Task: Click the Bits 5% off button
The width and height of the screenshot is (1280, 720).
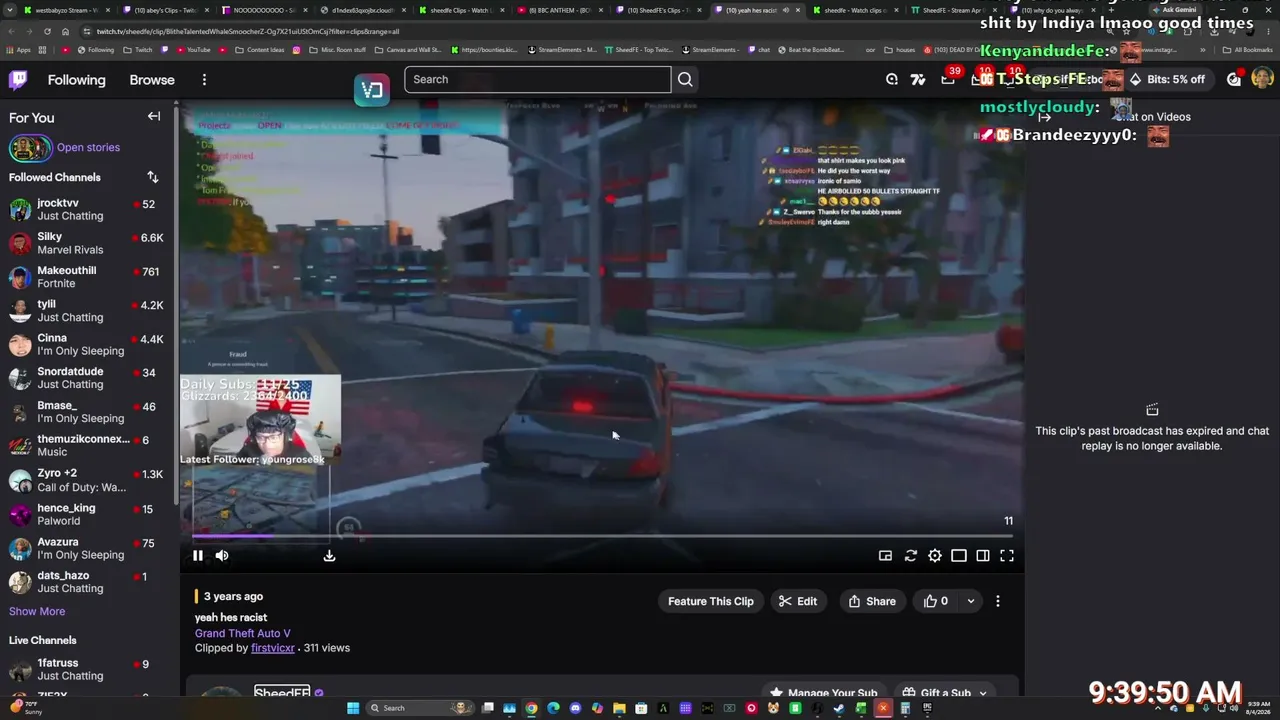Action: [1167, 80]
